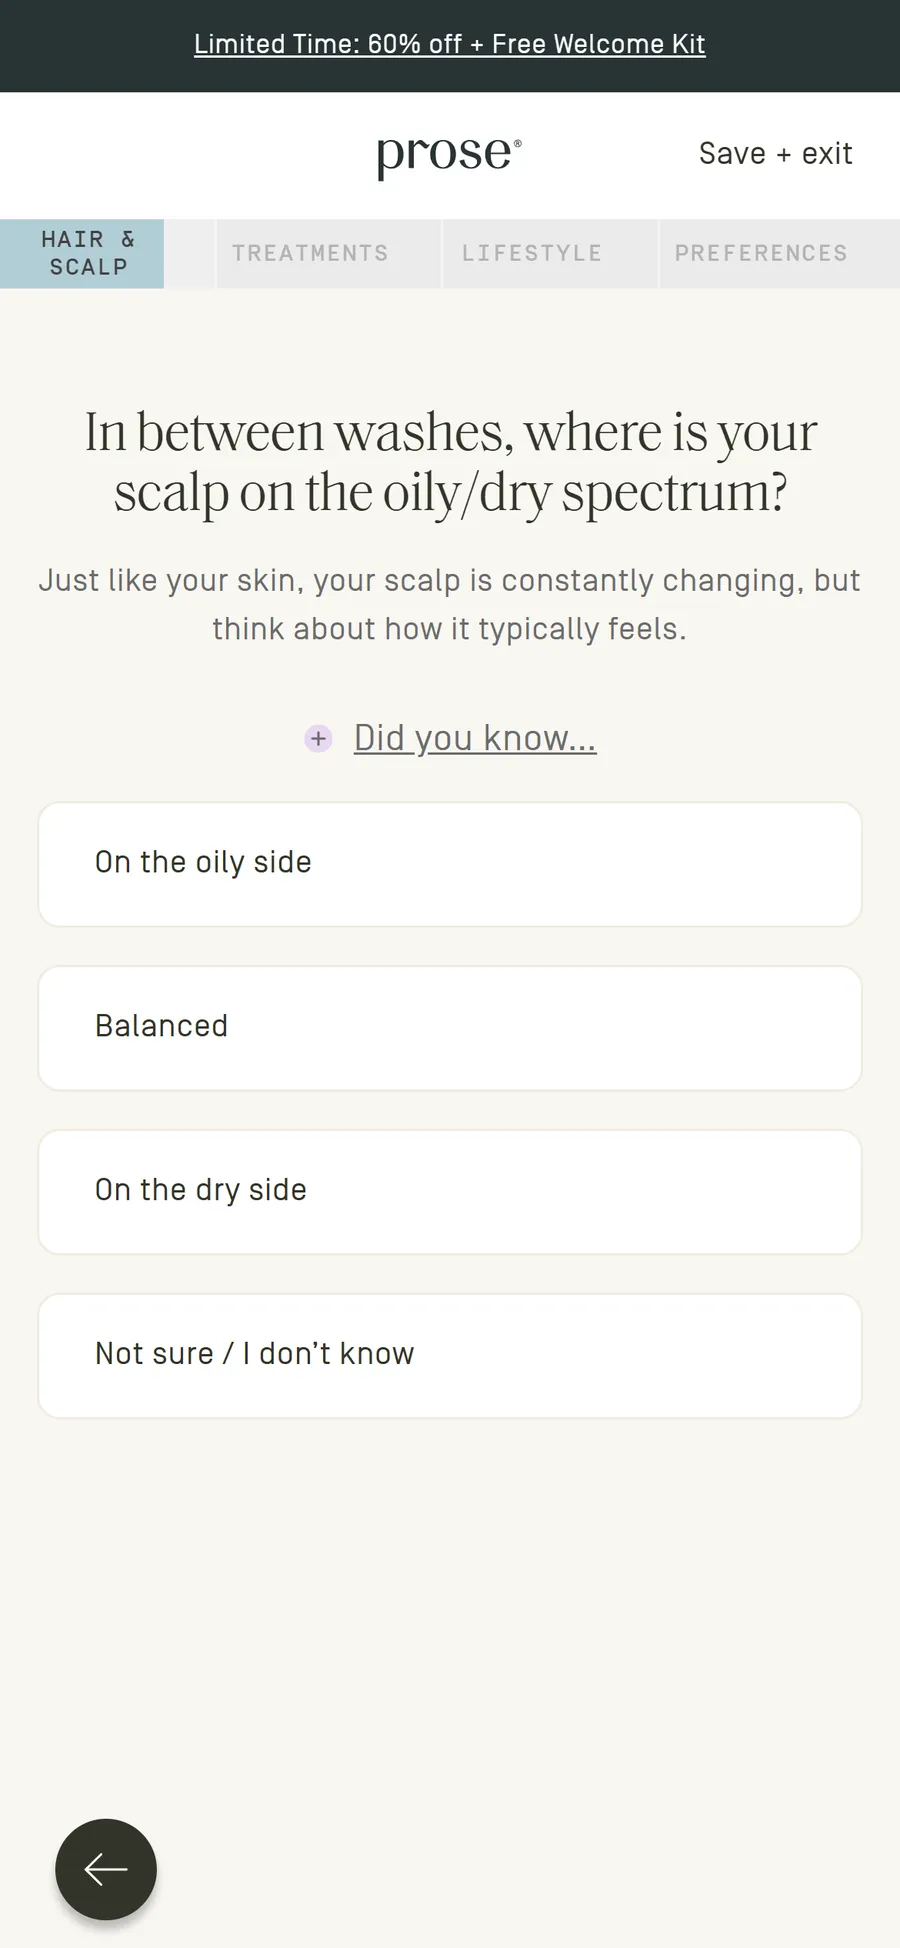Click the plus icon beside Did you know

click(318, 739)
